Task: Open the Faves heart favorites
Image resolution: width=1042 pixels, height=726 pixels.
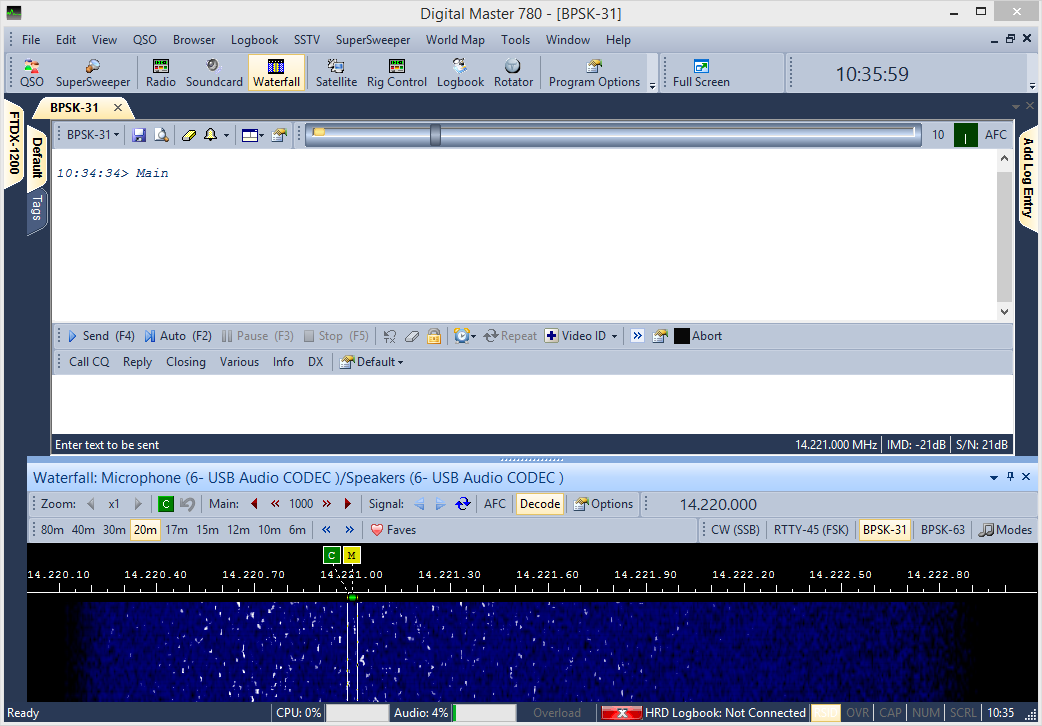Action: tap(393, 530)
